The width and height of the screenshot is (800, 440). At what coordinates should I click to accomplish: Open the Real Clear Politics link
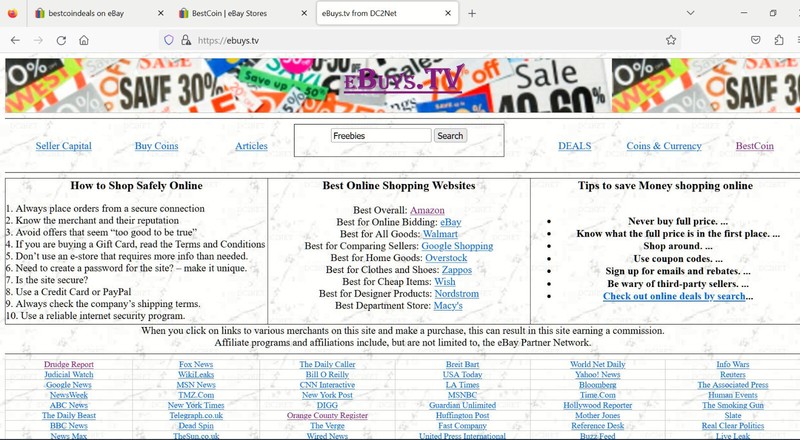[x=733, y=426]
